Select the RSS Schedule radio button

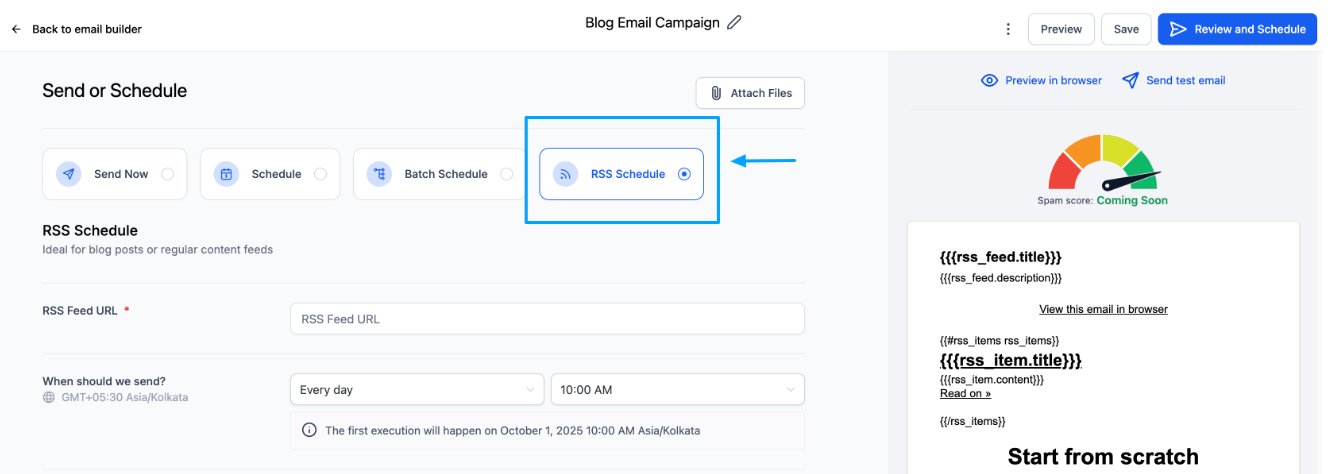(x=684, y=174)
